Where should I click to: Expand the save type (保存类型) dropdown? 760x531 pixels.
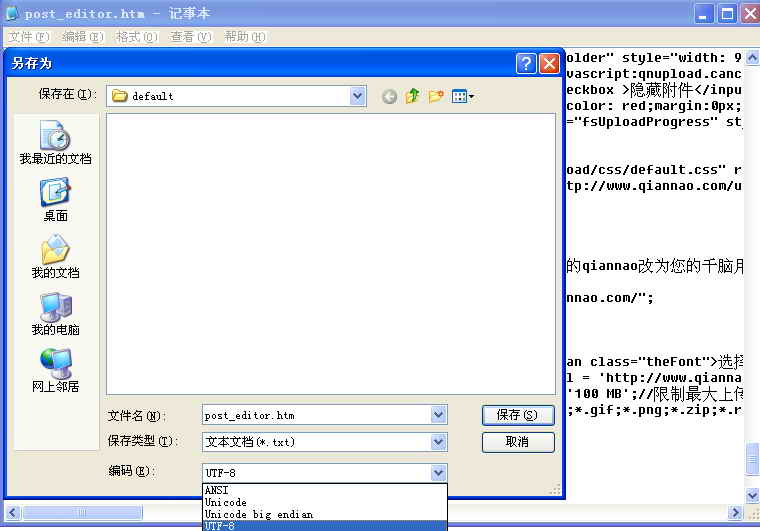(x=438, y=442)
